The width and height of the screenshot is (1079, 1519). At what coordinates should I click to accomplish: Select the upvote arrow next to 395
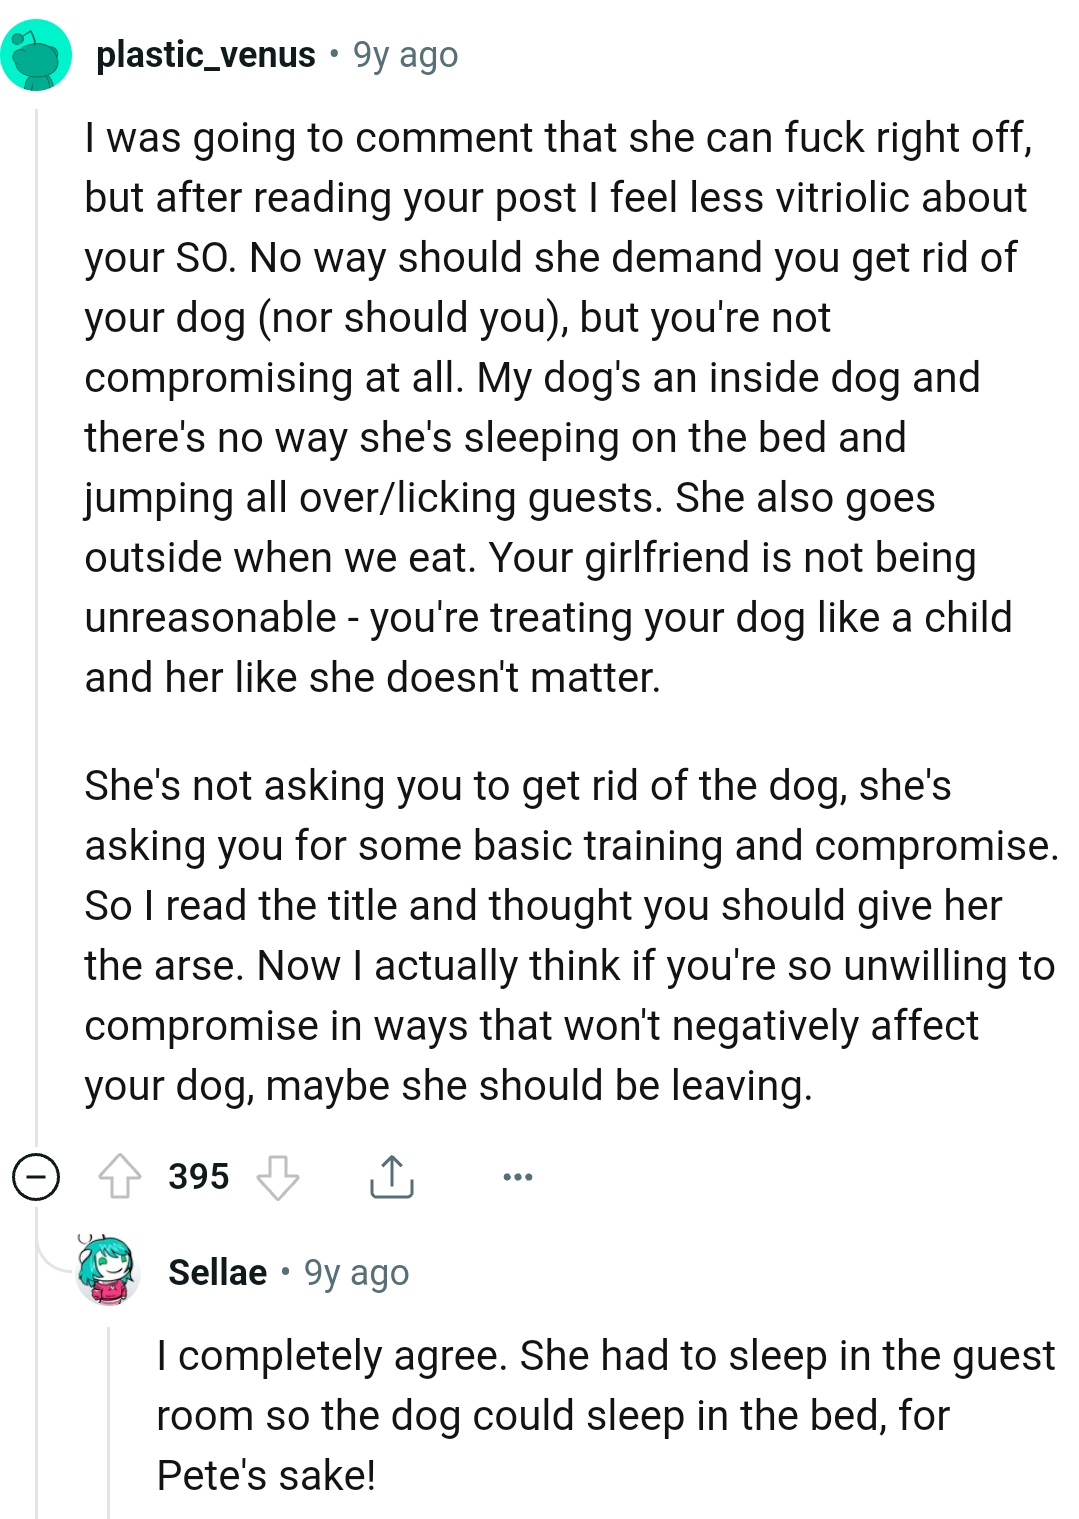coord(120,1176)
